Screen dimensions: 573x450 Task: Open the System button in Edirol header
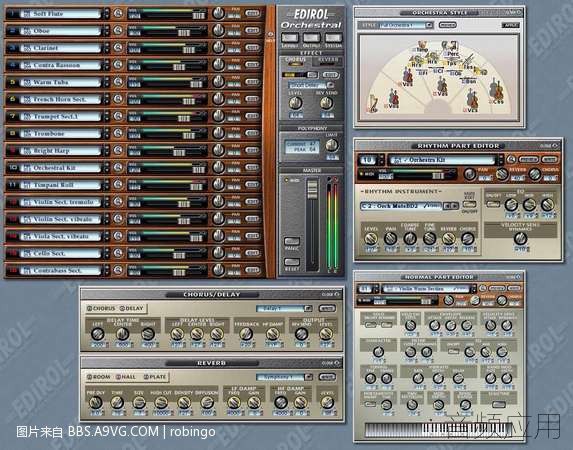point(333,38)
